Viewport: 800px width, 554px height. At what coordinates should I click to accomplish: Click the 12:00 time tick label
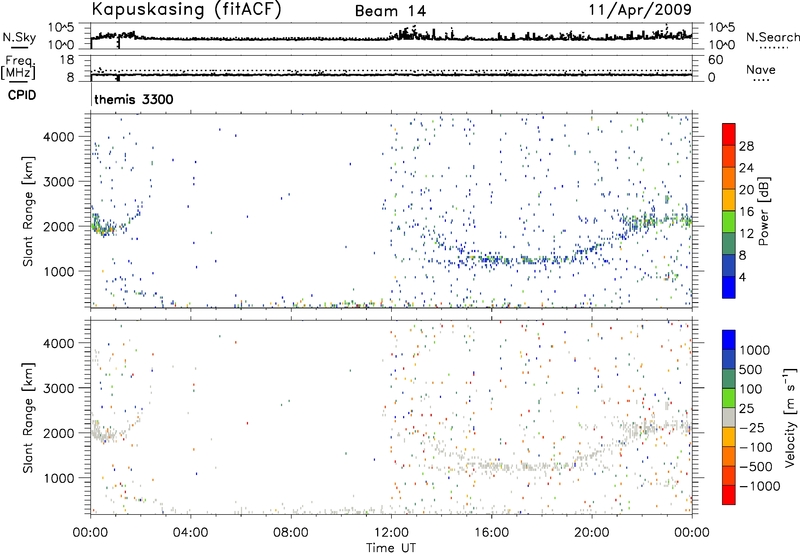[x=391, y=533]
